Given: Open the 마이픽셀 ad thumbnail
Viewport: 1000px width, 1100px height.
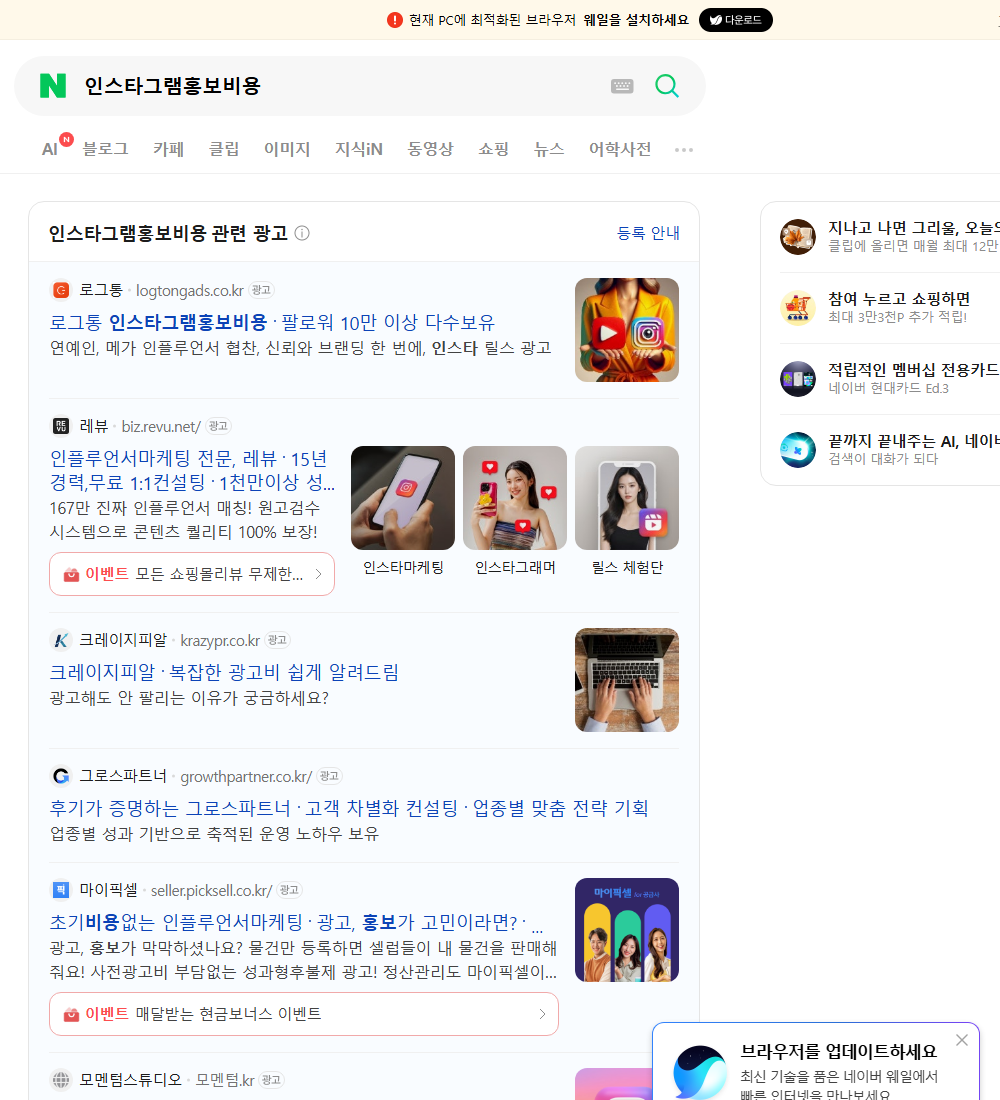Looking at the screenshot, I should (627, 930).
